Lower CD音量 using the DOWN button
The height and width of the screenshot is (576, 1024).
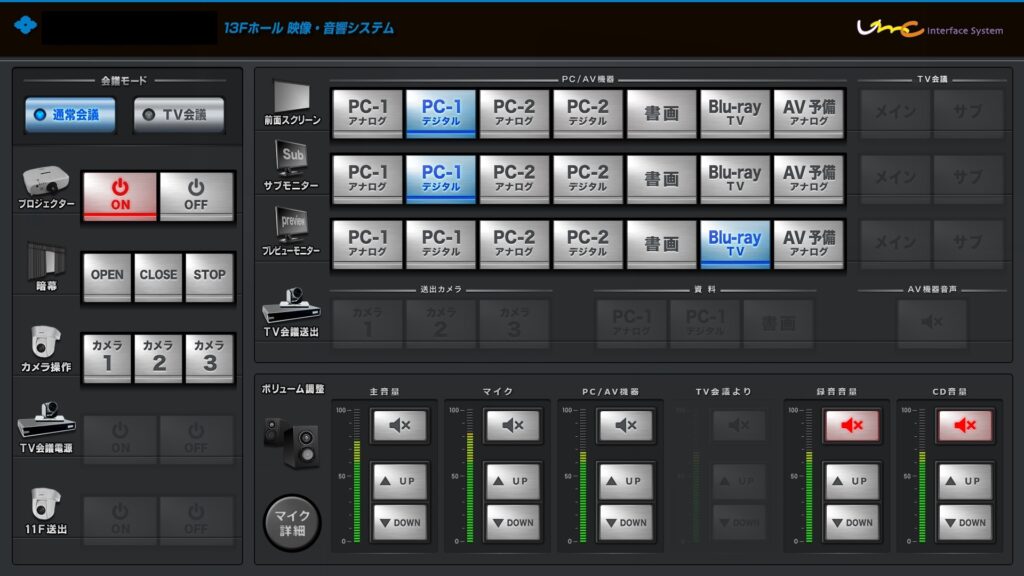965,522
